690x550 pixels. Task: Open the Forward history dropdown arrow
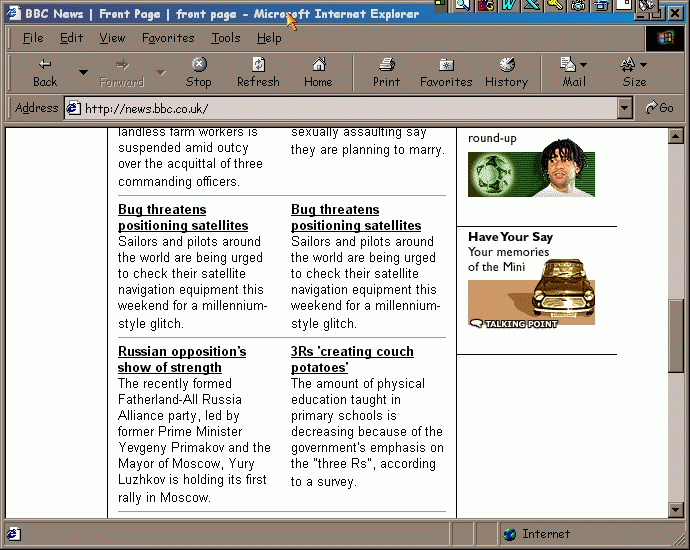(x=161, y=73)
